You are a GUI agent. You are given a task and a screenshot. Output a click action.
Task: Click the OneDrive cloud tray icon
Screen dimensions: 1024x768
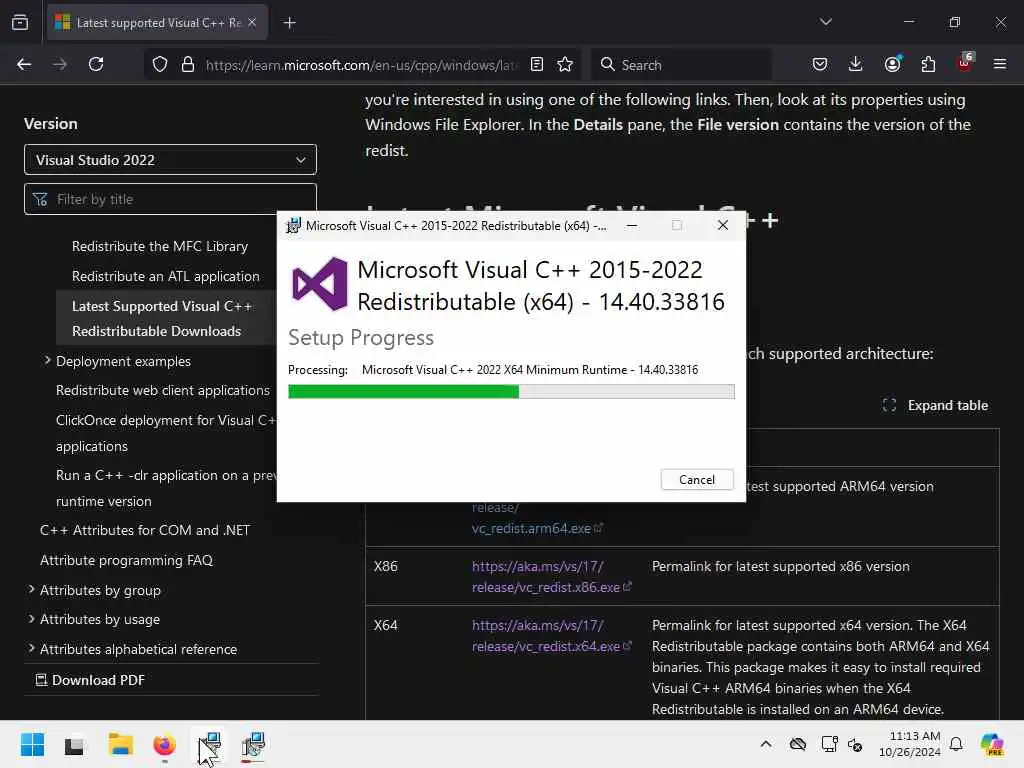coord(797,744)
